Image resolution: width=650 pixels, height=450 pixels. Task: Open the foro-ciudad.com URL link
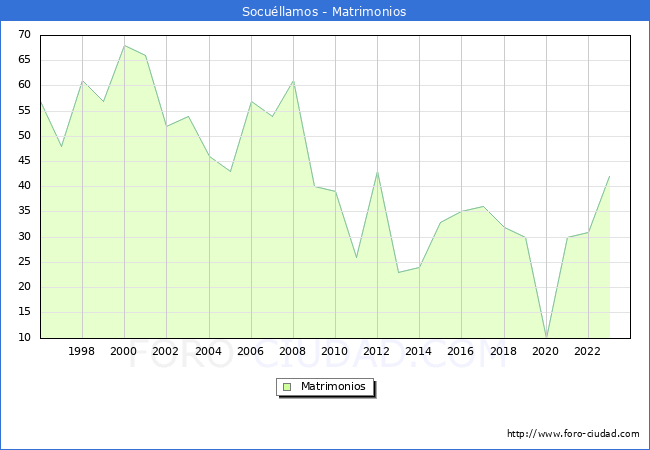point(573,434)
